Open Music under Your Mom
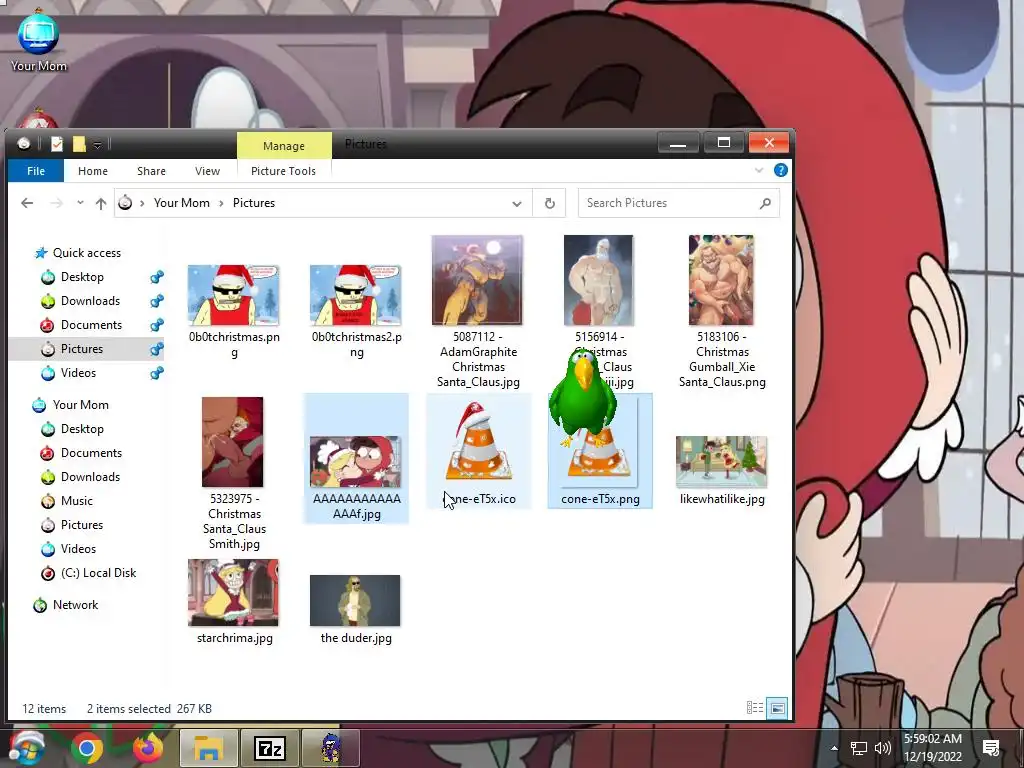This screenshot has height=768, width=1024. click(x=76, y=501)
